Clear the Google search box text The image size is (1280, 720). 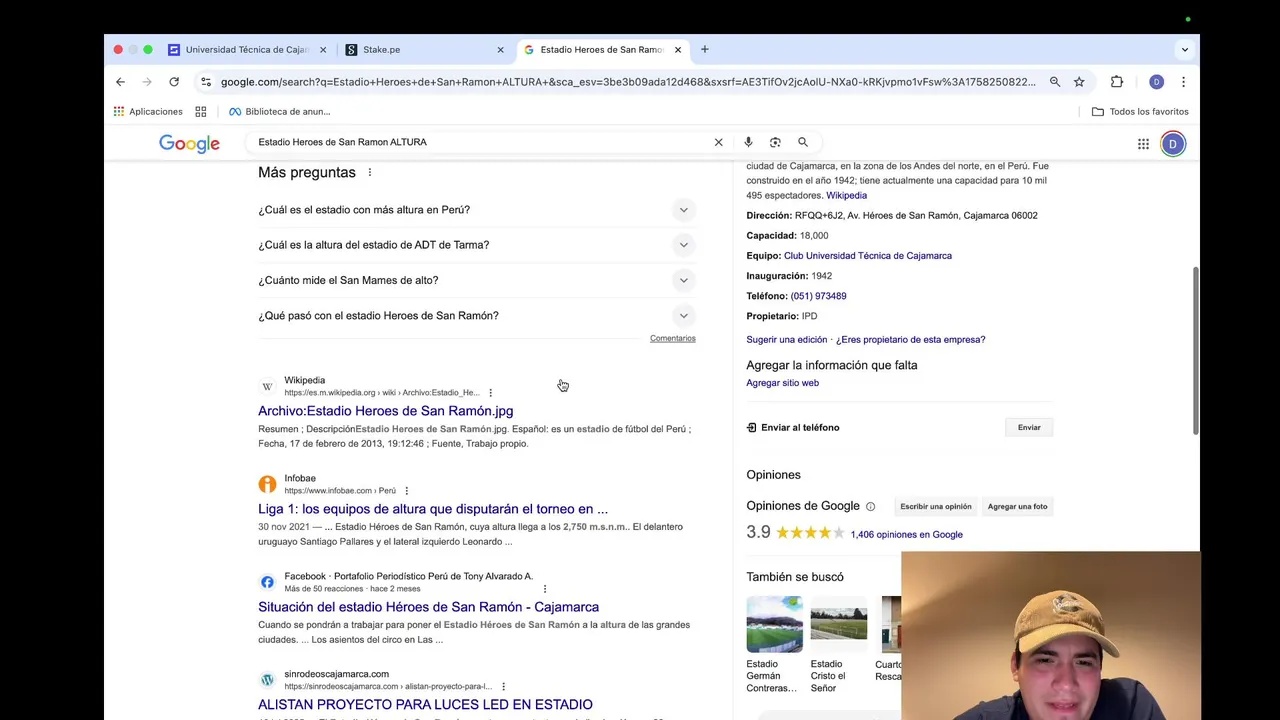pyautogui.click(x=718, y=142)
